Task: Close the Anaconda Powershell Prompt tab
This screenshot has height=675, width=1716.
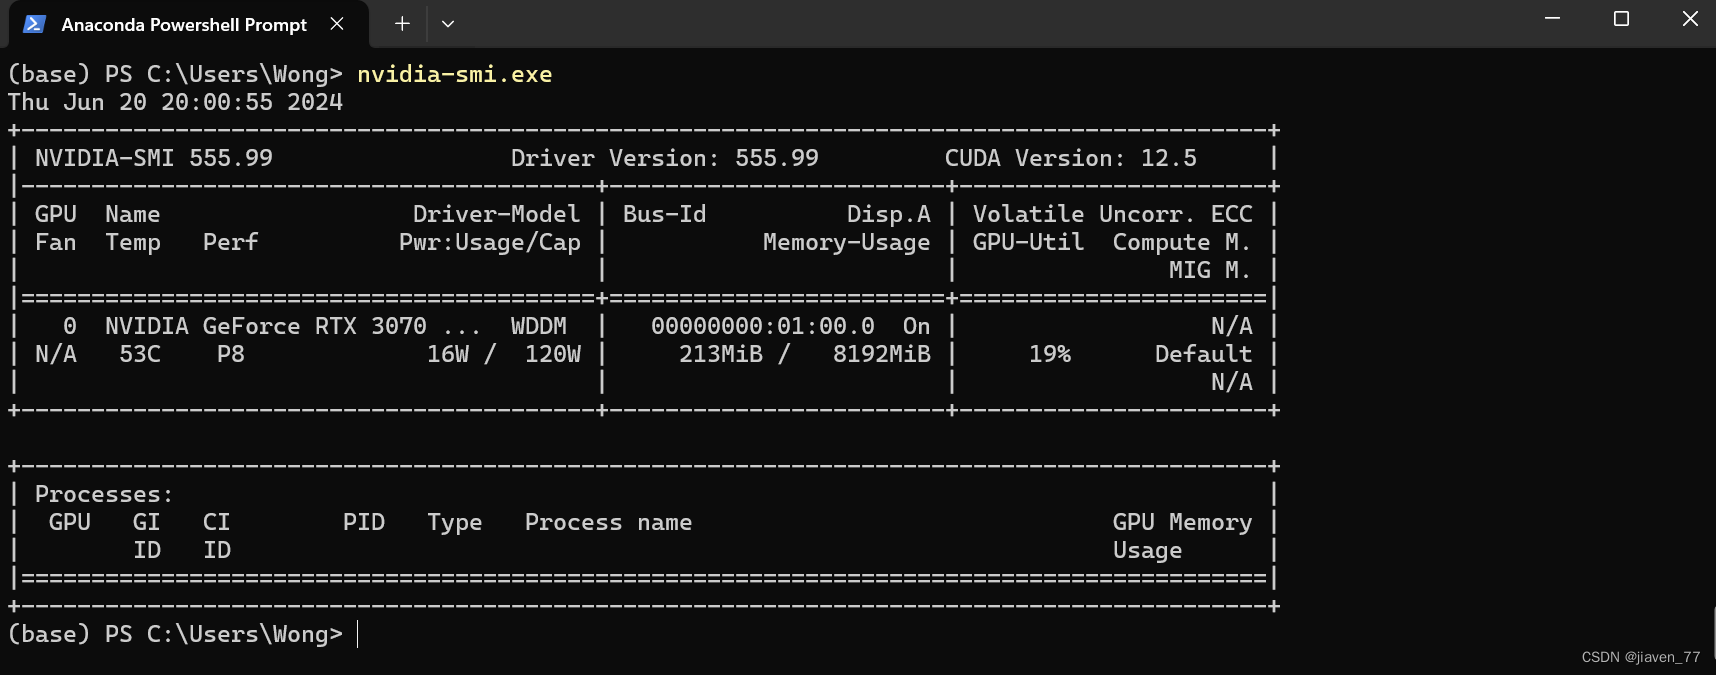Action: coord(337,23)
